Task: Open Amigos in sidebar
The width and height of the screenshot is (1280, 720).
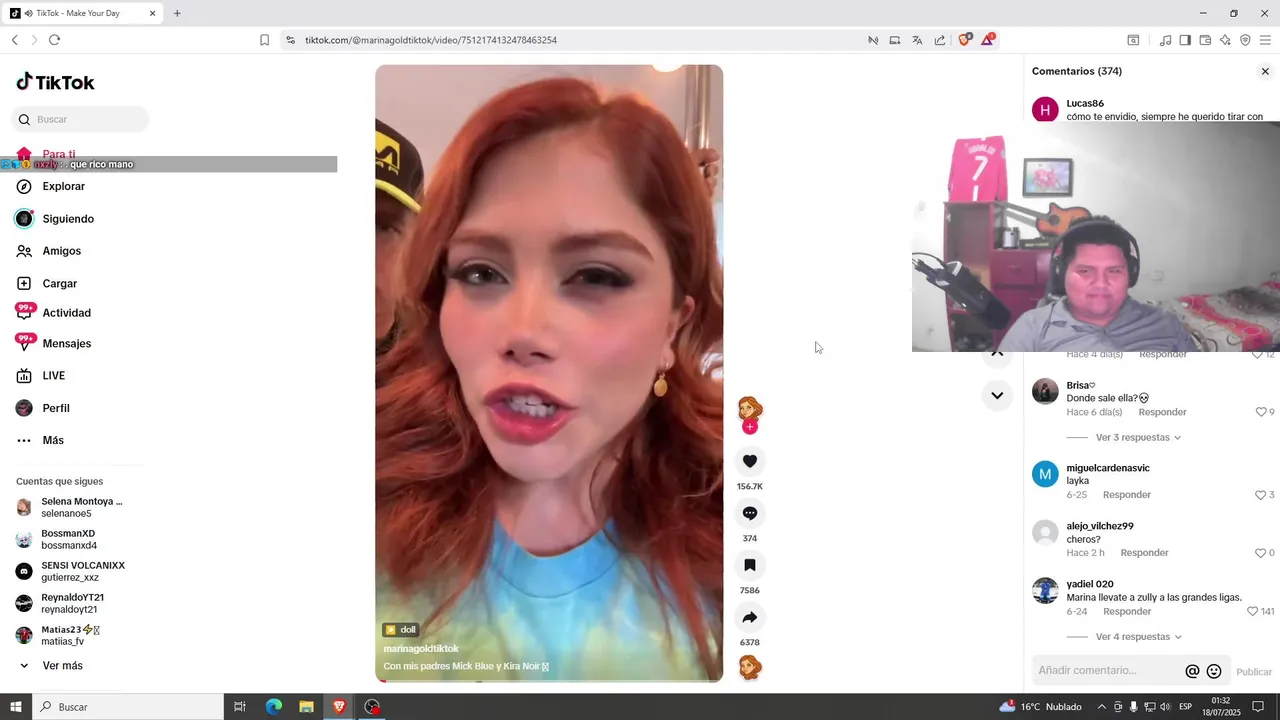Action: click(x=62, y=251)
